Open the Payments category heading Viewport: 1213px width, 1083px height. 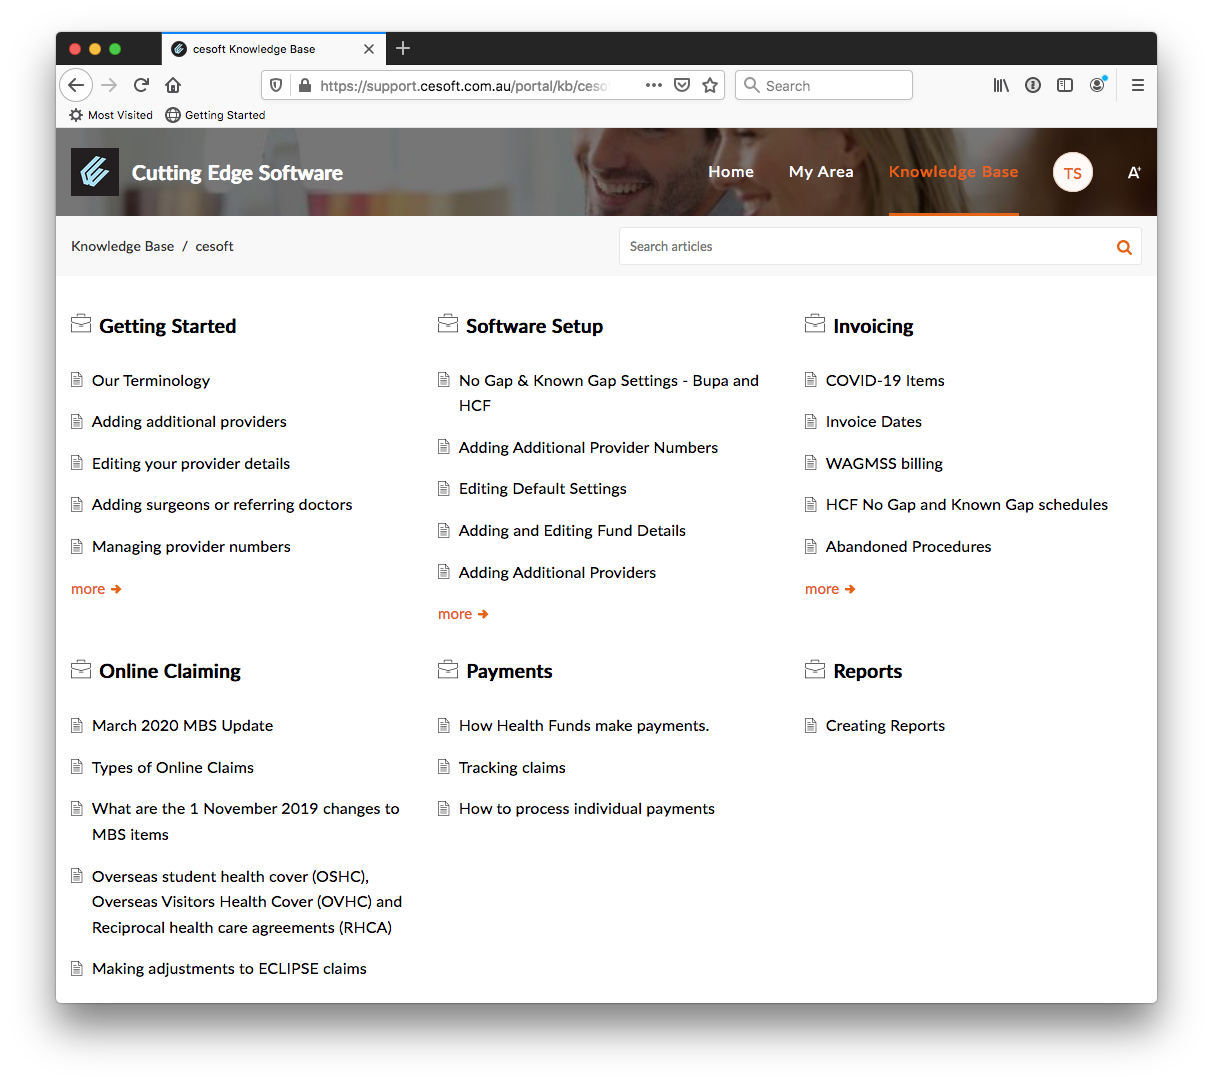(509, 671)
